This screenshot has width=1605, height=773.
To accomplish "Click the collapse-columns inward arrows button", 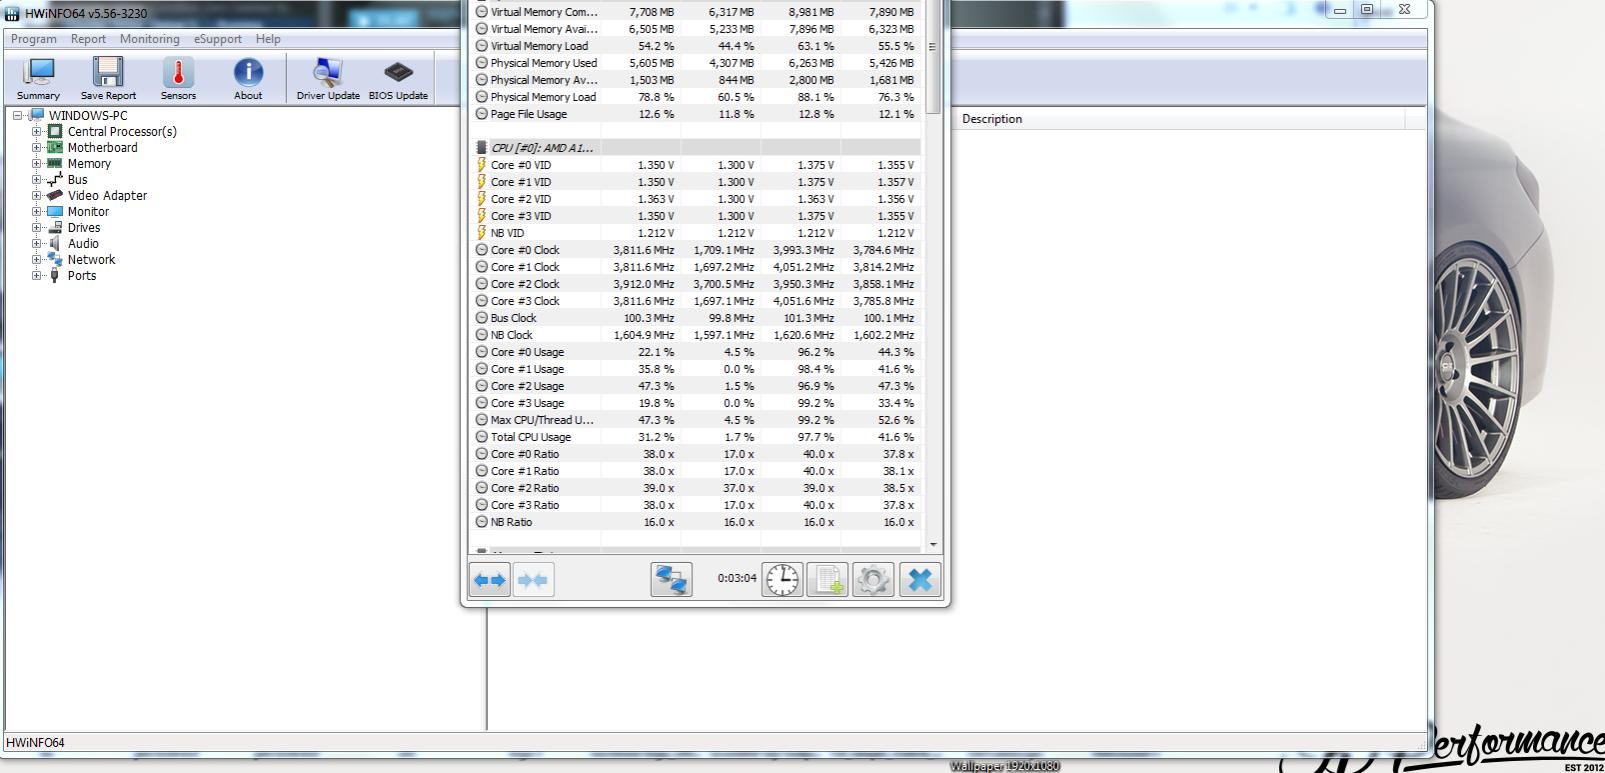I will coord(533,580).
